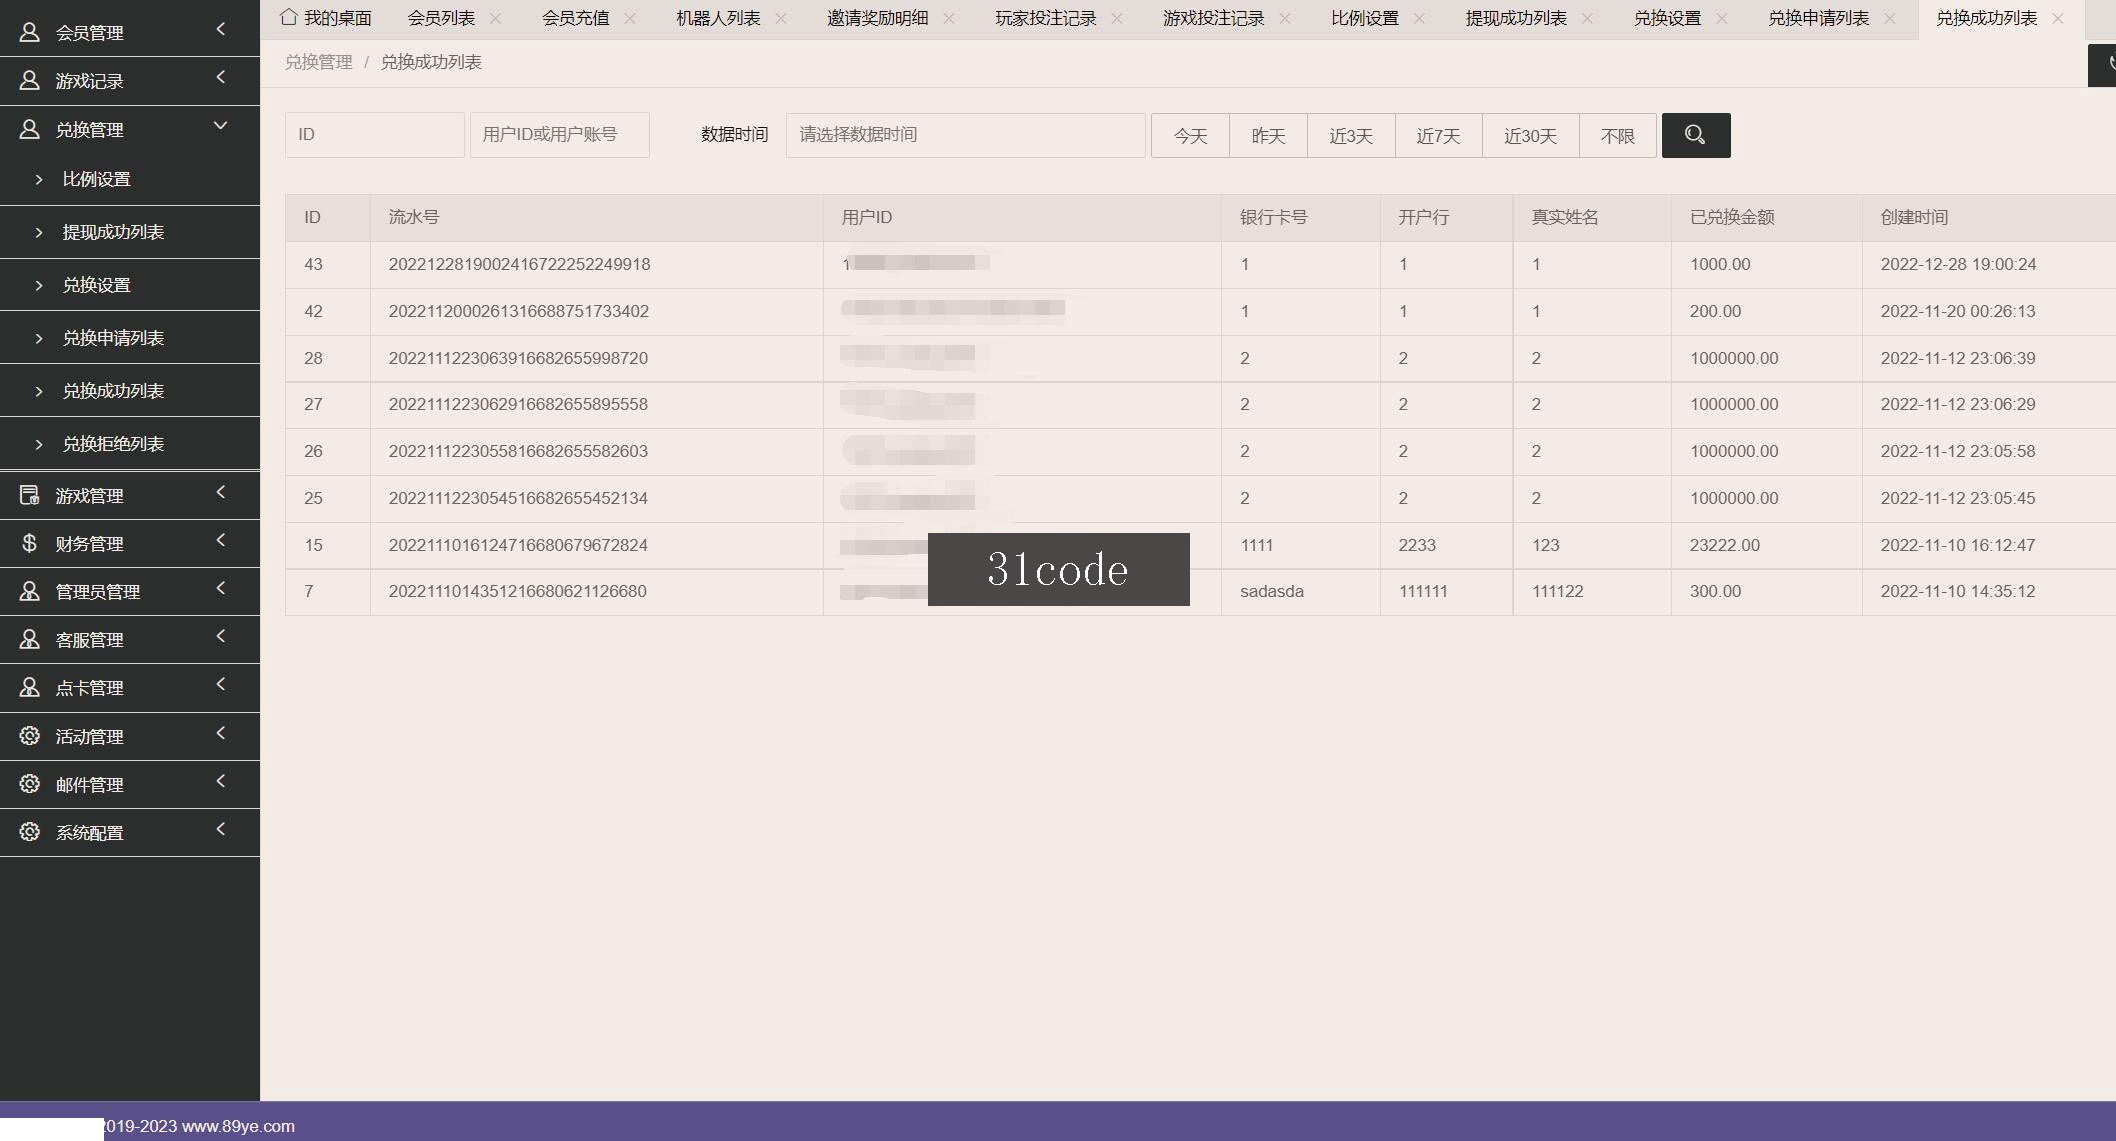Viewport: 2116px width, 1141px height.
Task: Filter records by 近7天
Action: [1438, 136]
